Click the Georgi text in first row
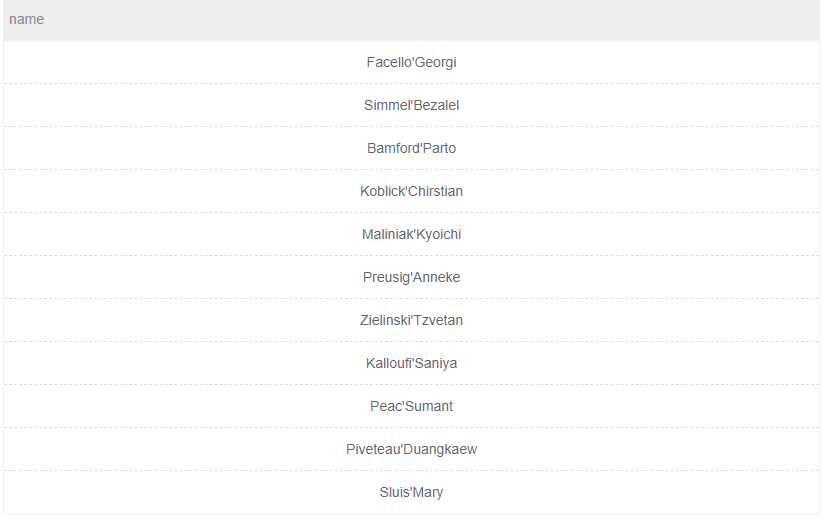Image resolution: width=823 pixels, height=520 pixels. click(x=436, y=62)
